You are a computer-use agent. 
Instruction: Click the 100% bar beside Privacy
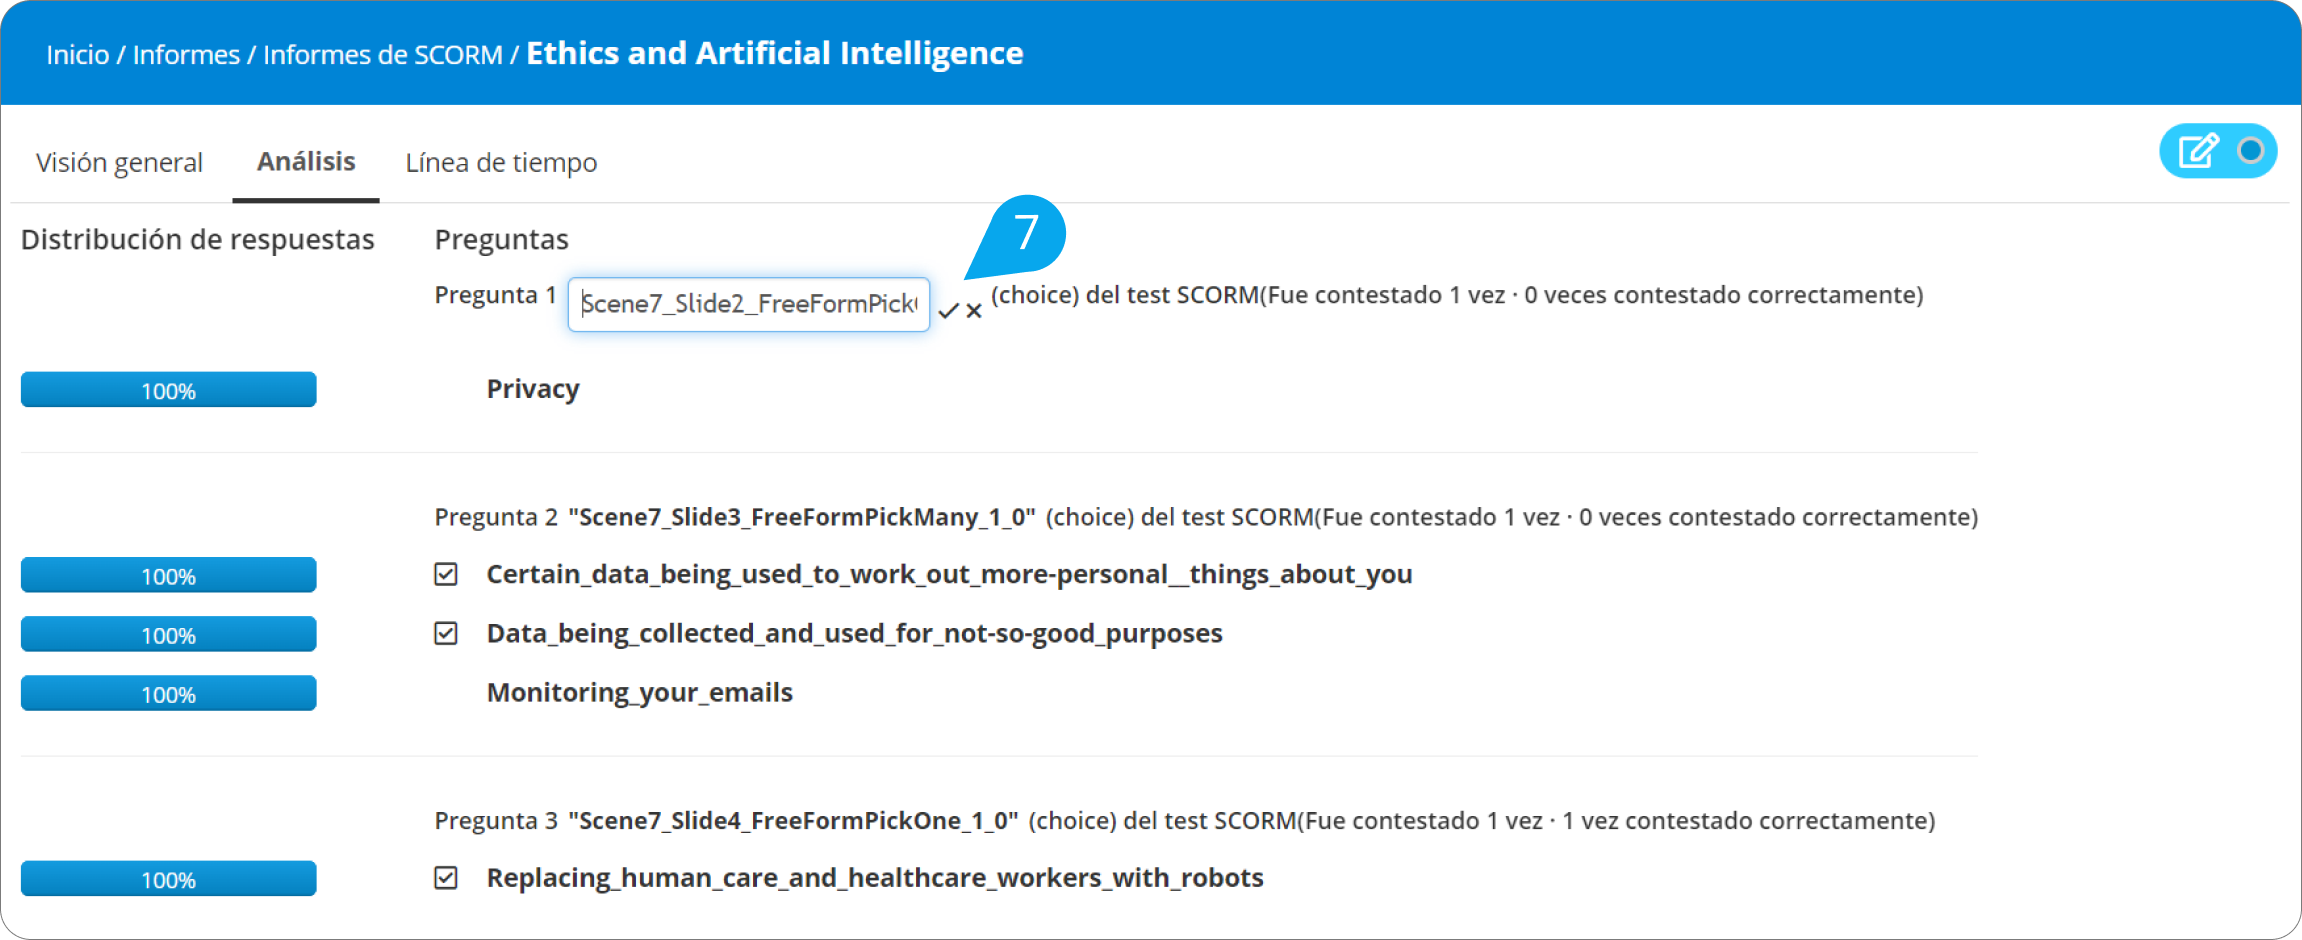pyautogui.click(x=168, y=390)
